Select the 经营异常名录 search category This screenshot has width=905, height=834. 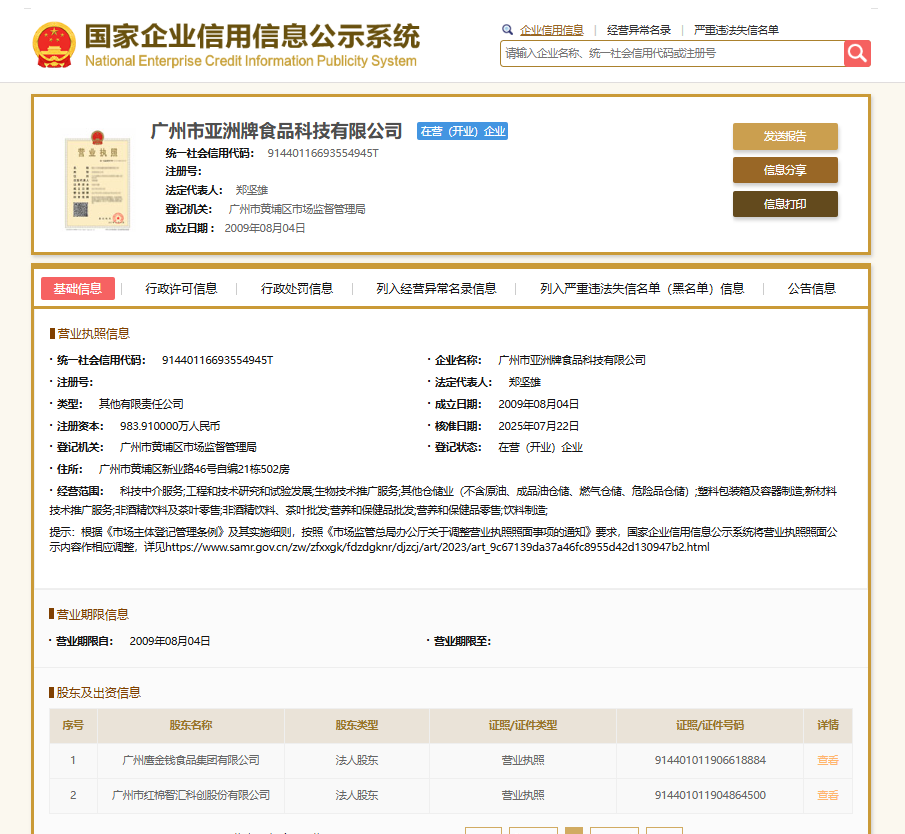[639, 30]
